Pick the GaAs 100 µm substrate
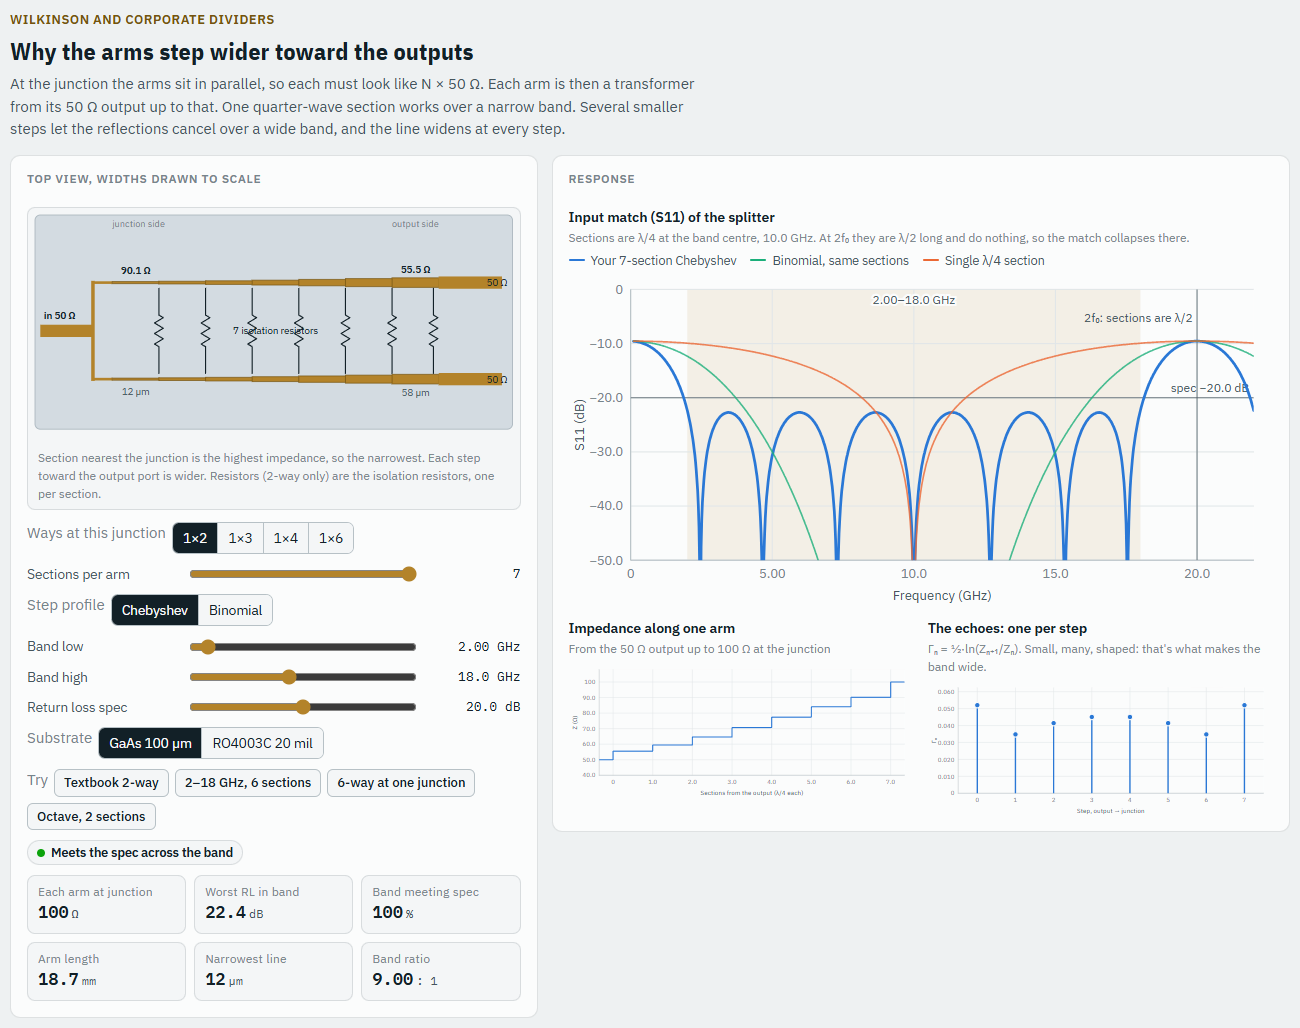1300x1028 pixels. (x=150, y=743)
